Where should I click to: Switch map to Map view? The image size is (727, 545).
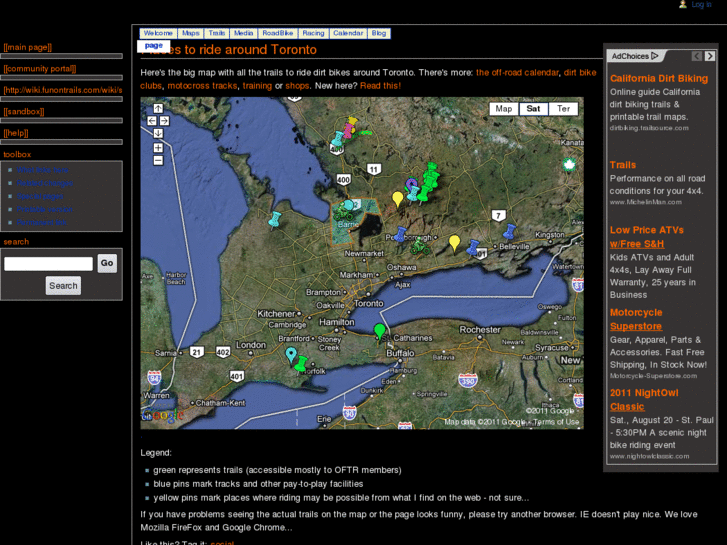[x=504, y=109]
